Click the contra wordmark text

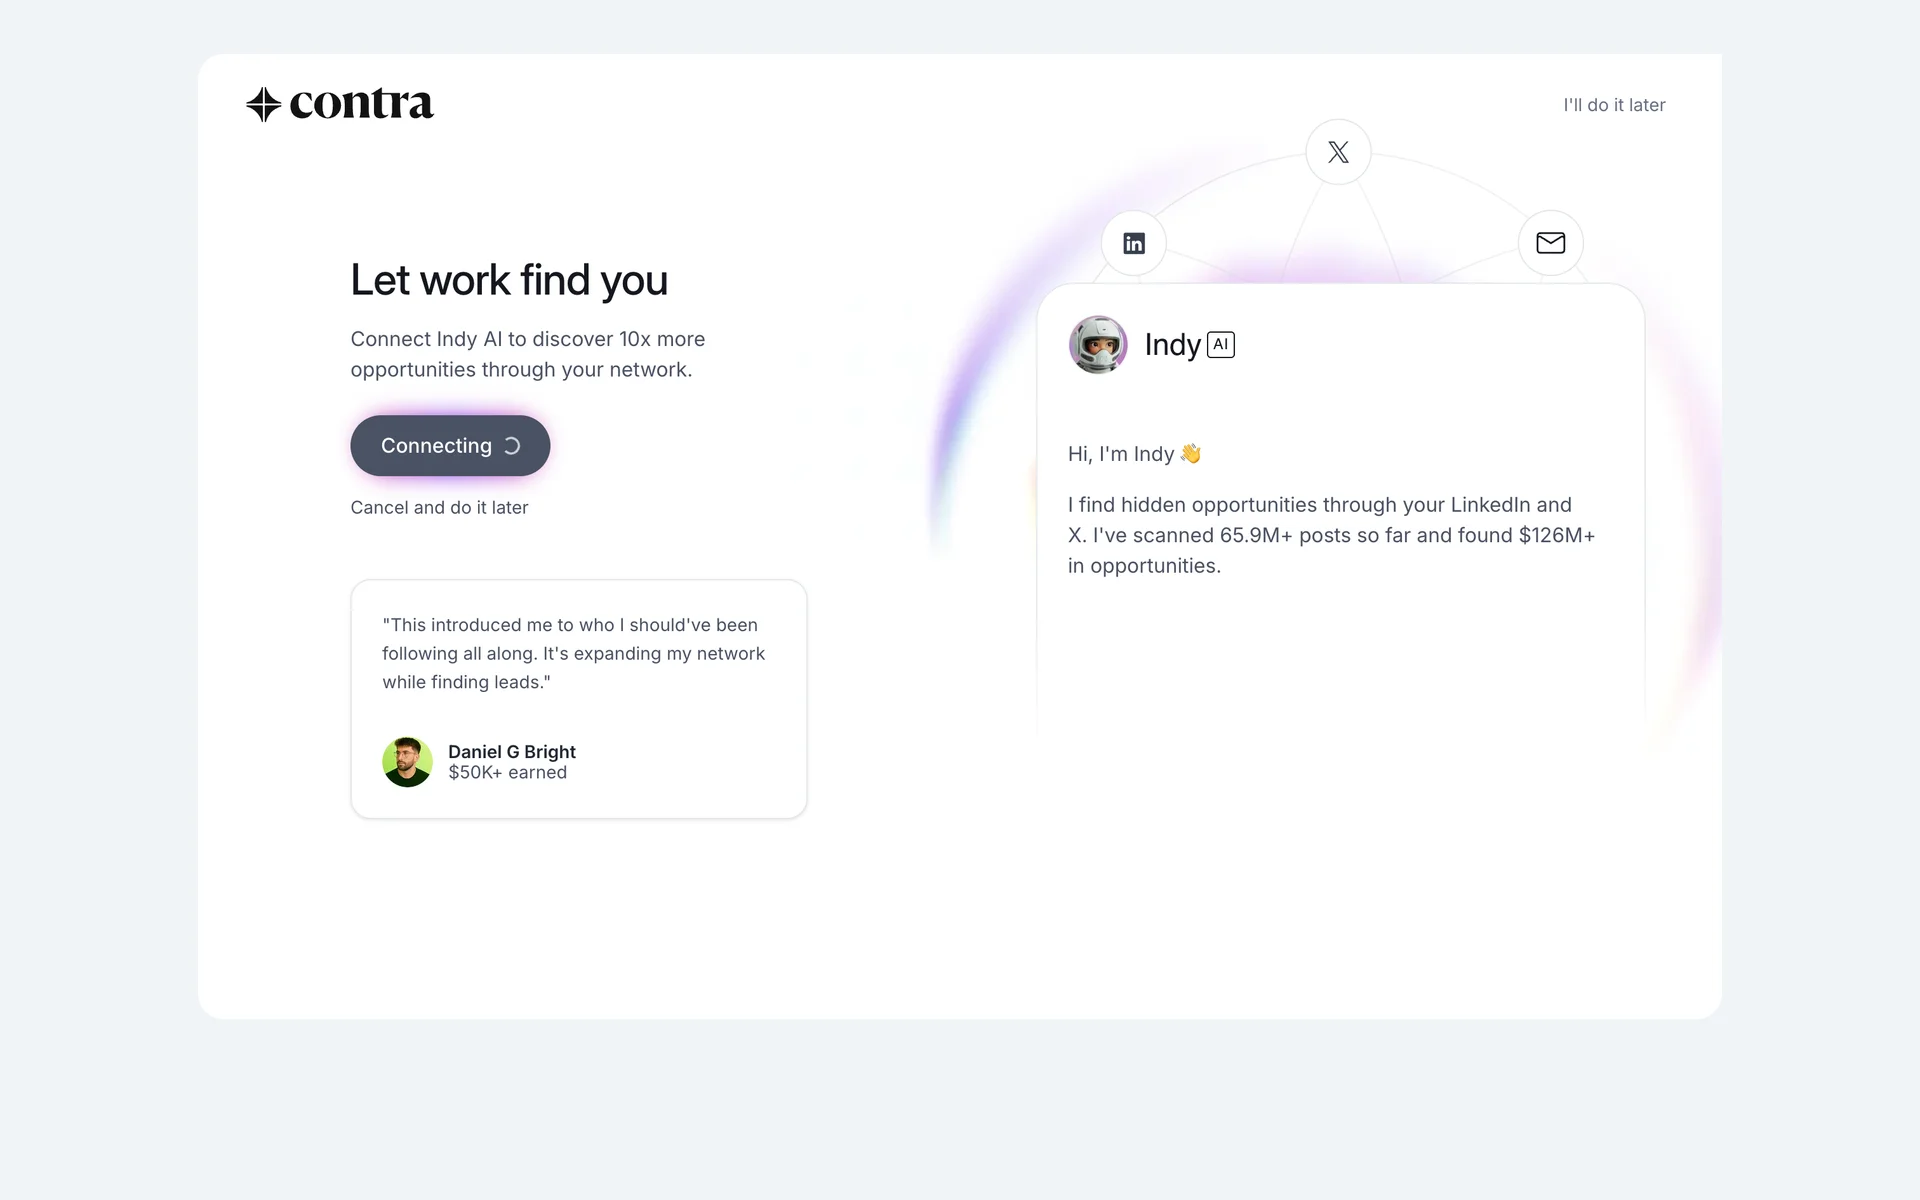[361, 104]
